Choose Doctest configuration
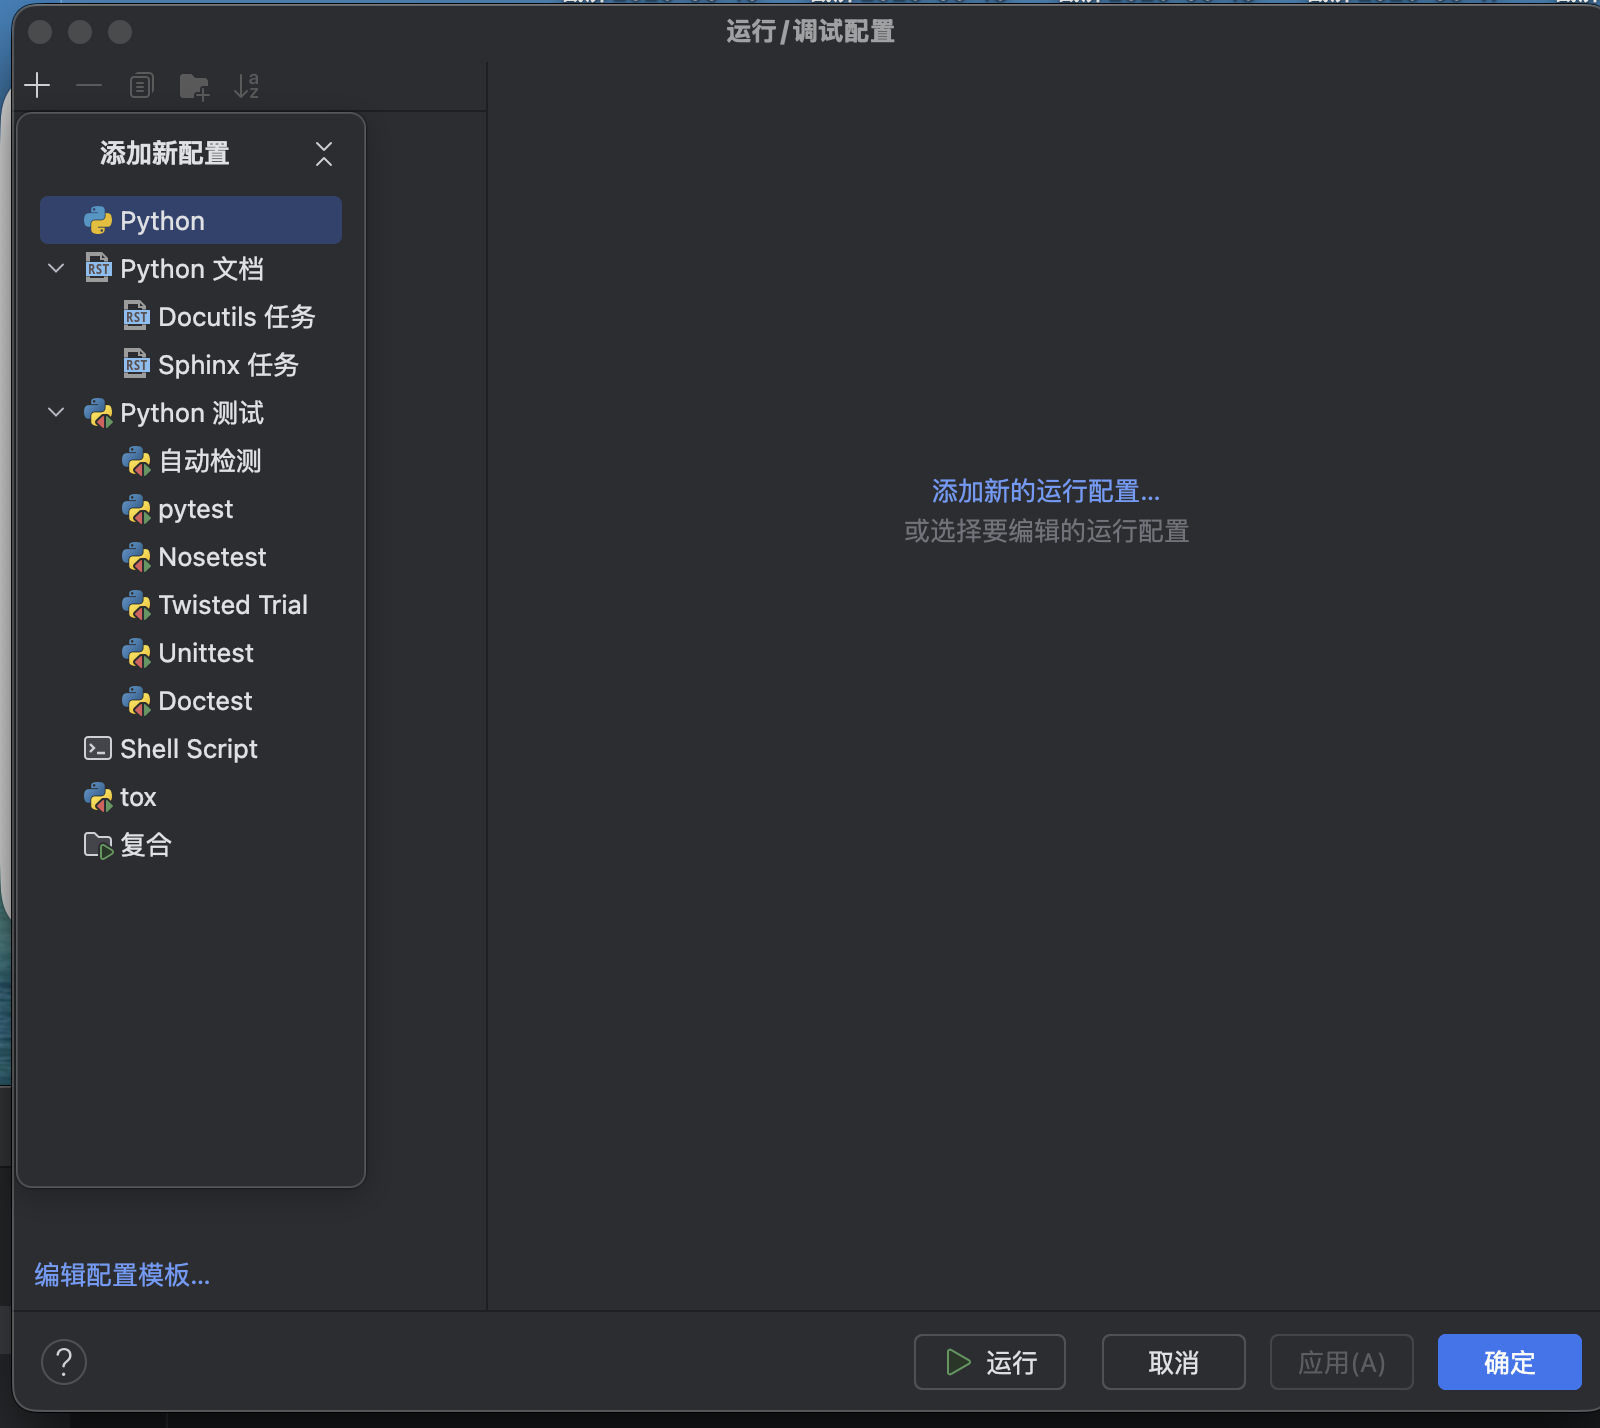This screenshot has width=1600, height=1428. point(191,700)
